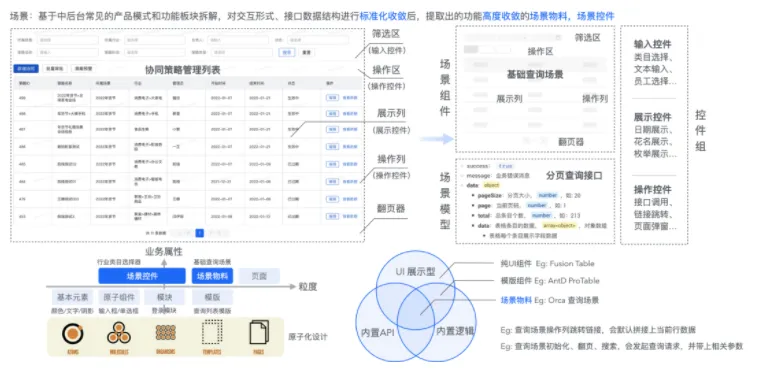Click the light 页面 block

pyautogui.click(x=259, y=276)
